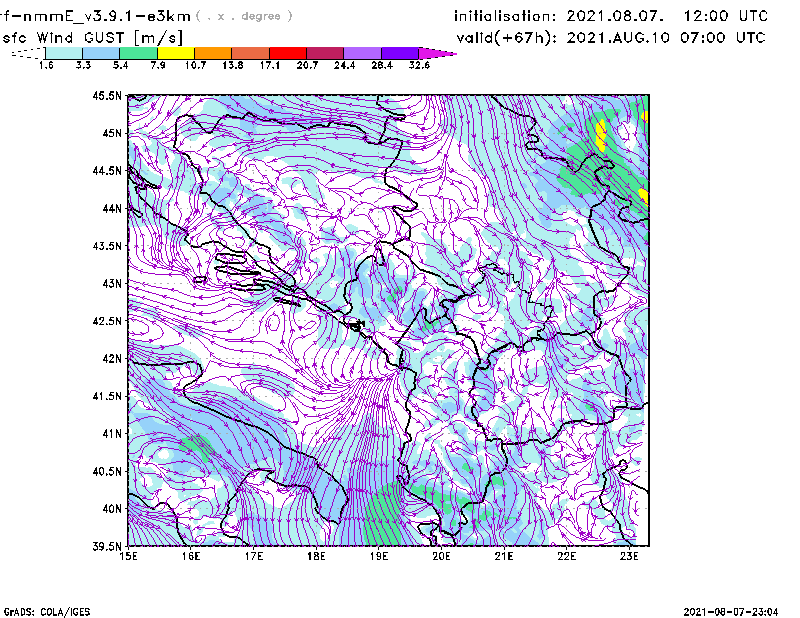800x618 pixels.
Task: Click the legend value '5.4'
Action: [120, 65]
